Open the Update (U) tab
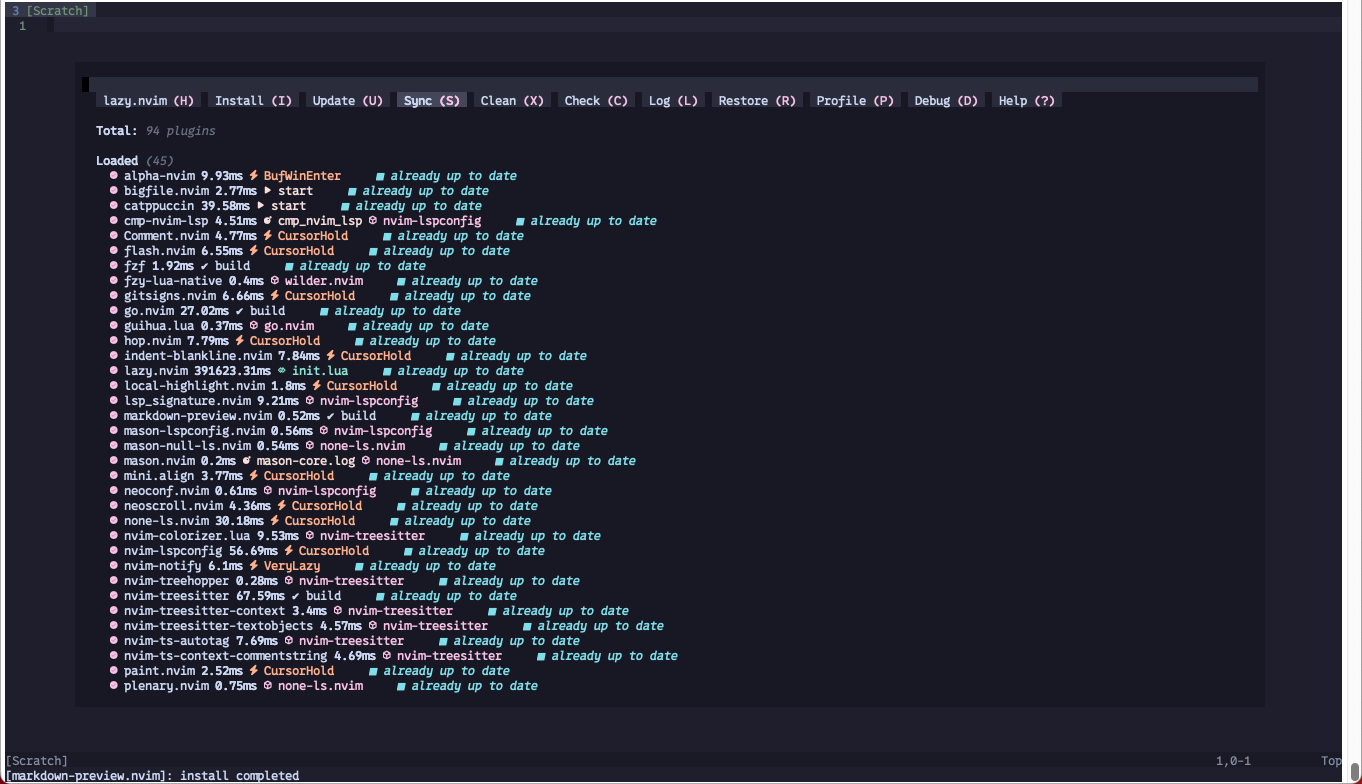The image size is (1362, 784). point(347,100)
